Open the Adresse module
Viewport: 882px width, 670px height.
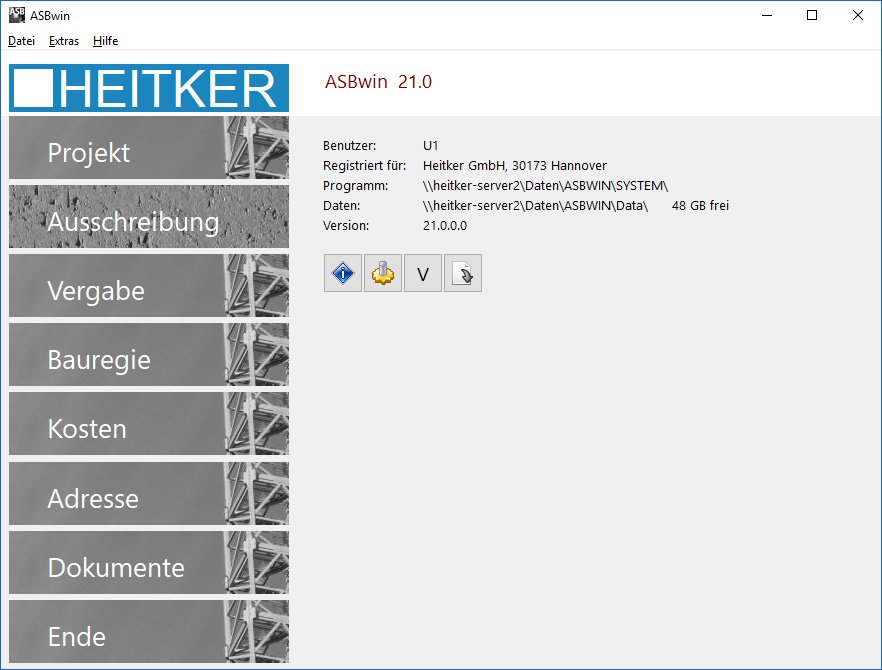pos(148,494)
